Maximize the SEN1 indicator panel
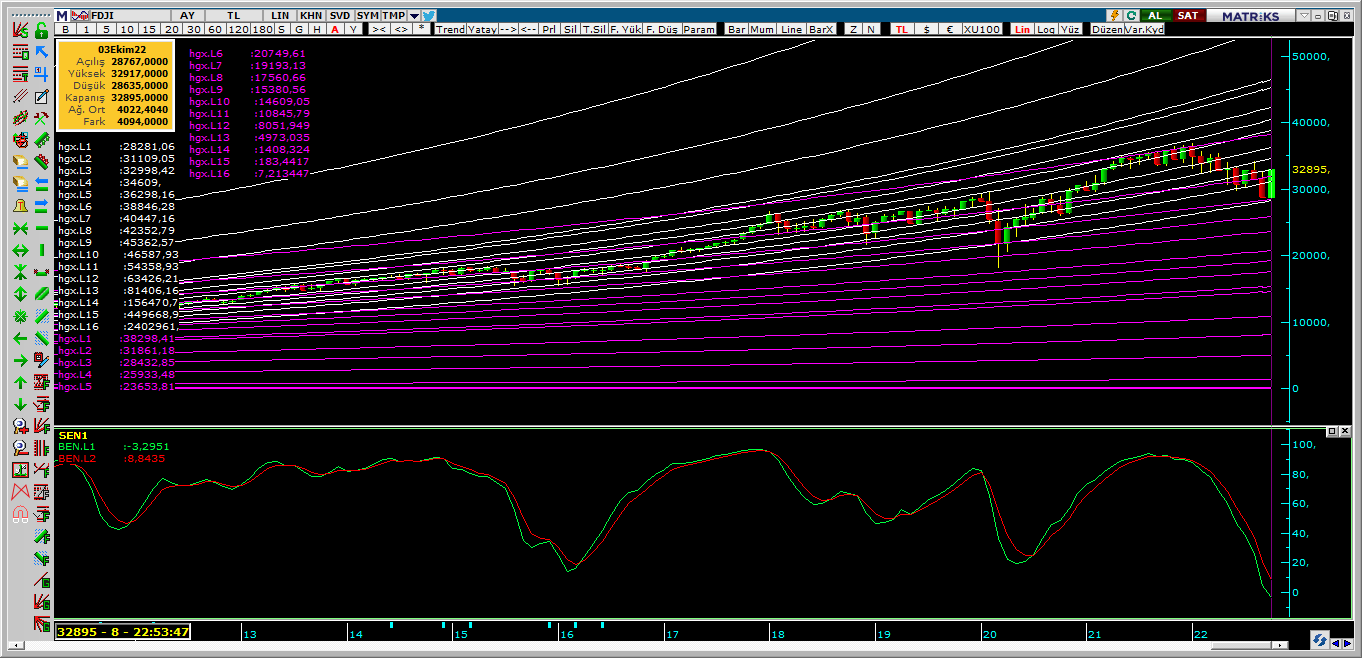1362x658 pixels. pyautogui.click(x=1332, y=431)
